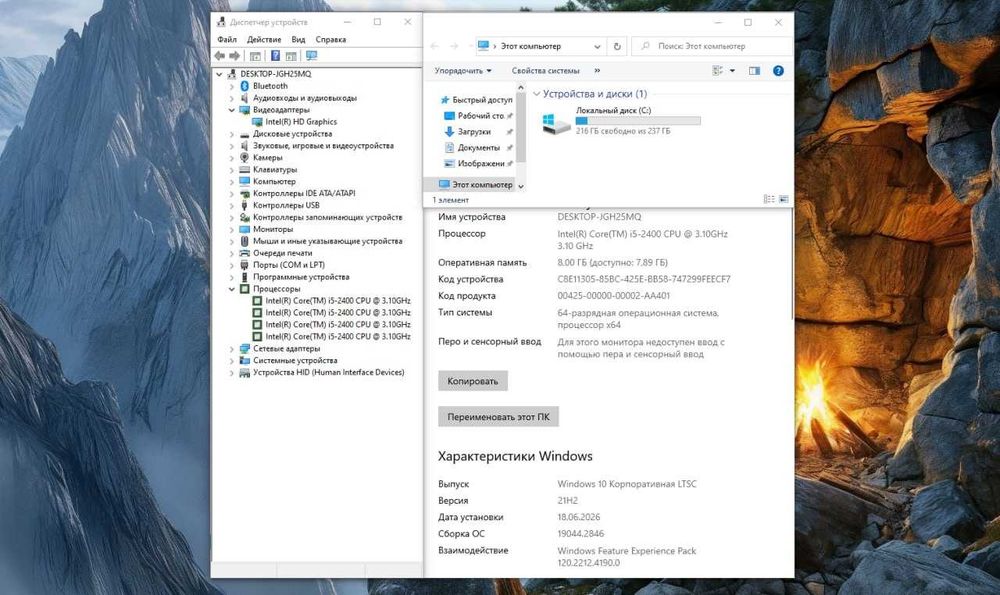
Task: Click the Очереди печати printer icon
Action: point(244,253)
